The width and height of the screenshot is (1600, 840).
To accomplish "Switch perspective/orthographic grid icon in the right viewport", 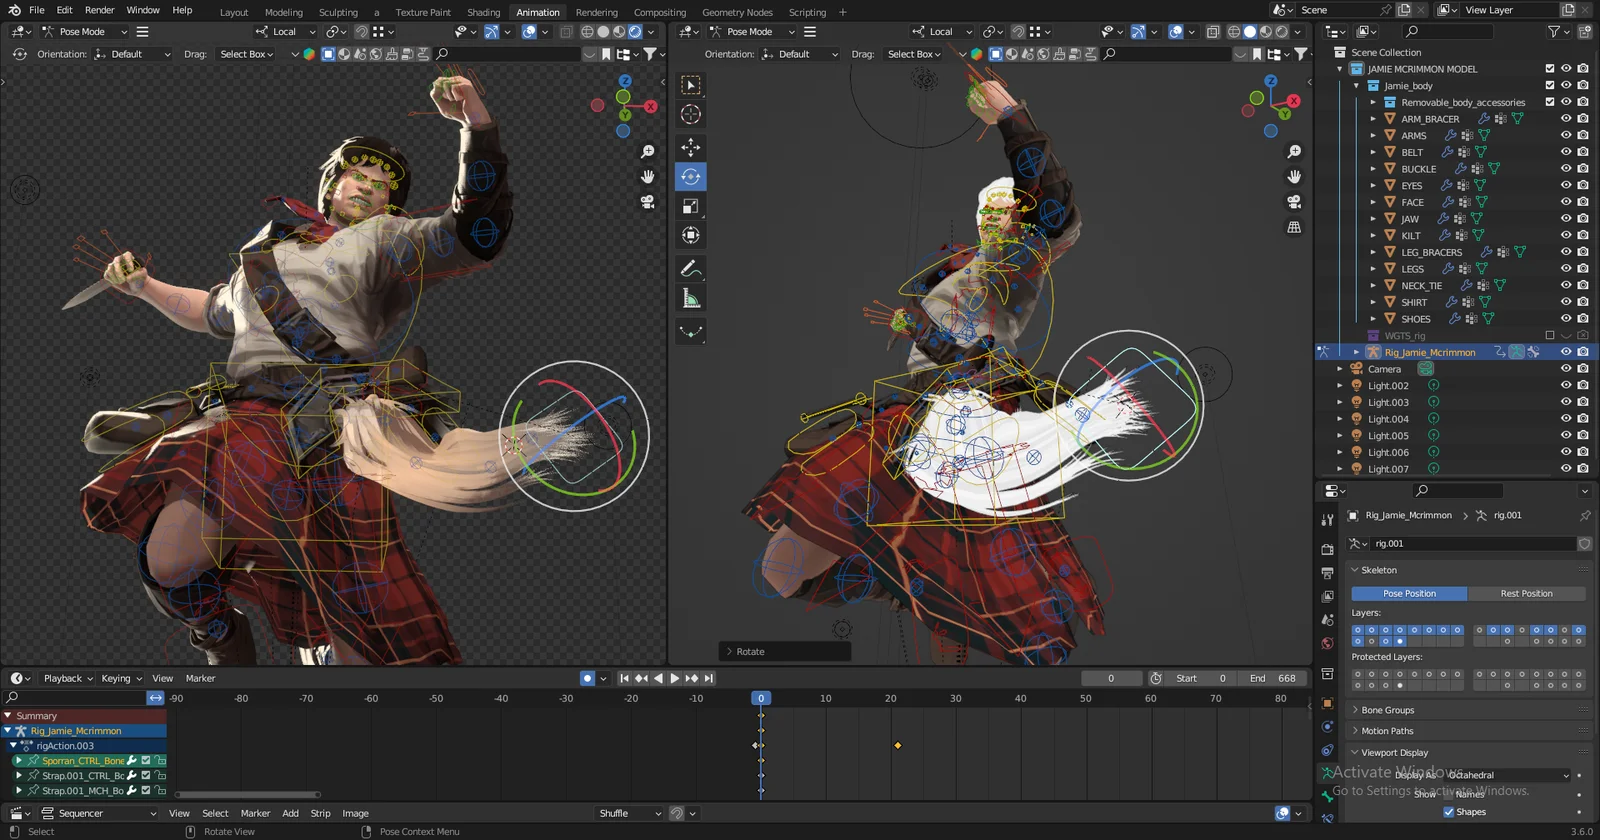I will tap(1294, 228).
